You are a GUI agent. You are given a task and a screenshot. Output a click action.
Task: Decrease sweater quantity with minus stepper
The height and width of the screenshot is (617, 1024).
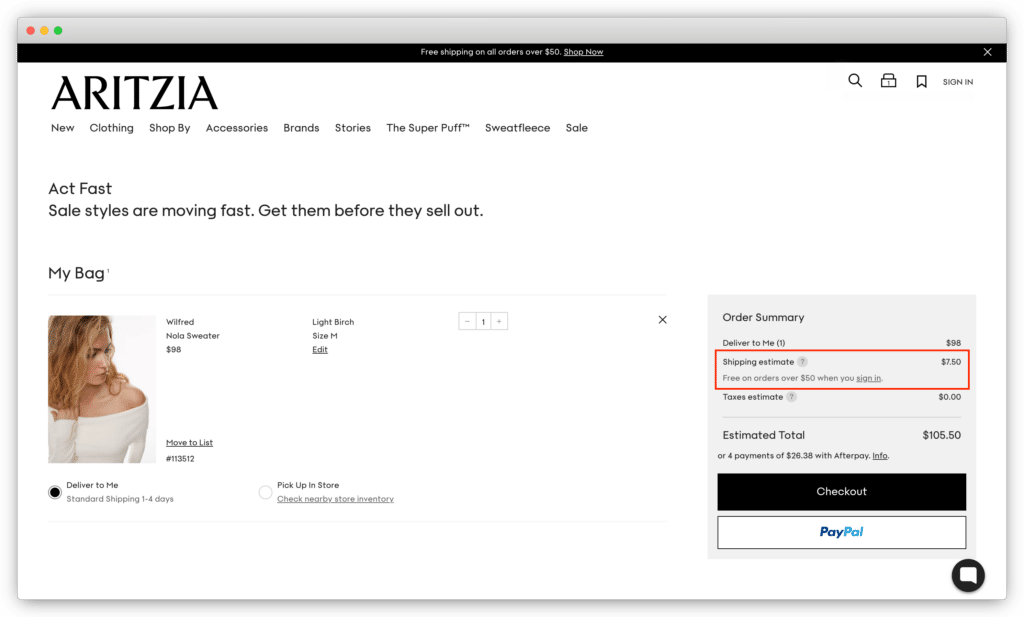tap(467, 321)
